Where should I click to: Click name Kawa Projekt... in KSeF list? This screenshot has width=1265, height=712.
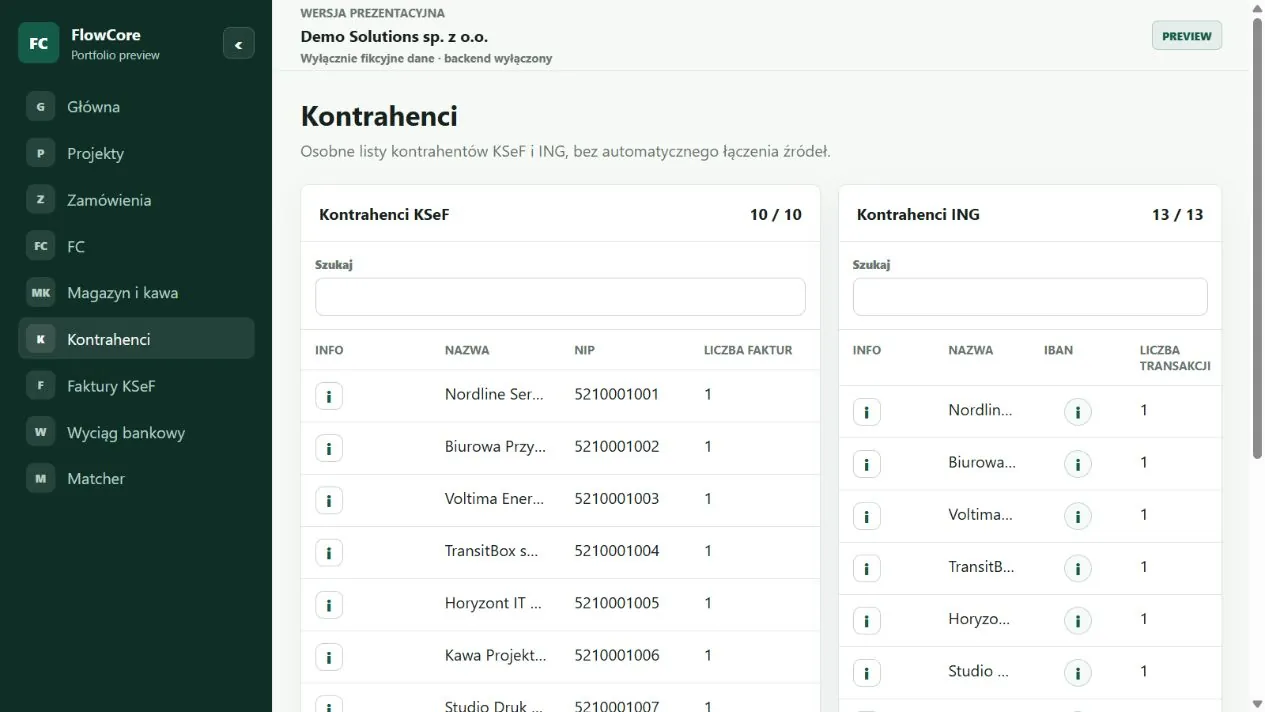coord(496,655)
